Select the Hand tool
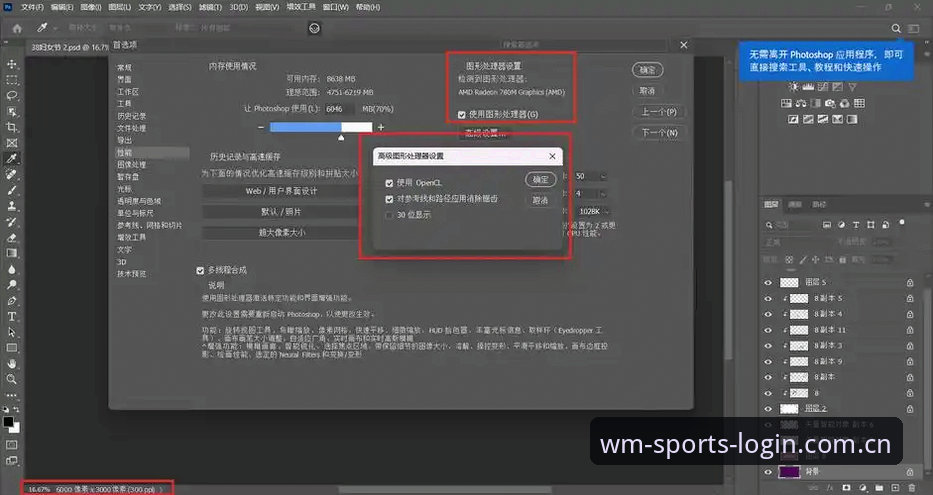This screenshot has width=933, height=495. click(11, 364)
